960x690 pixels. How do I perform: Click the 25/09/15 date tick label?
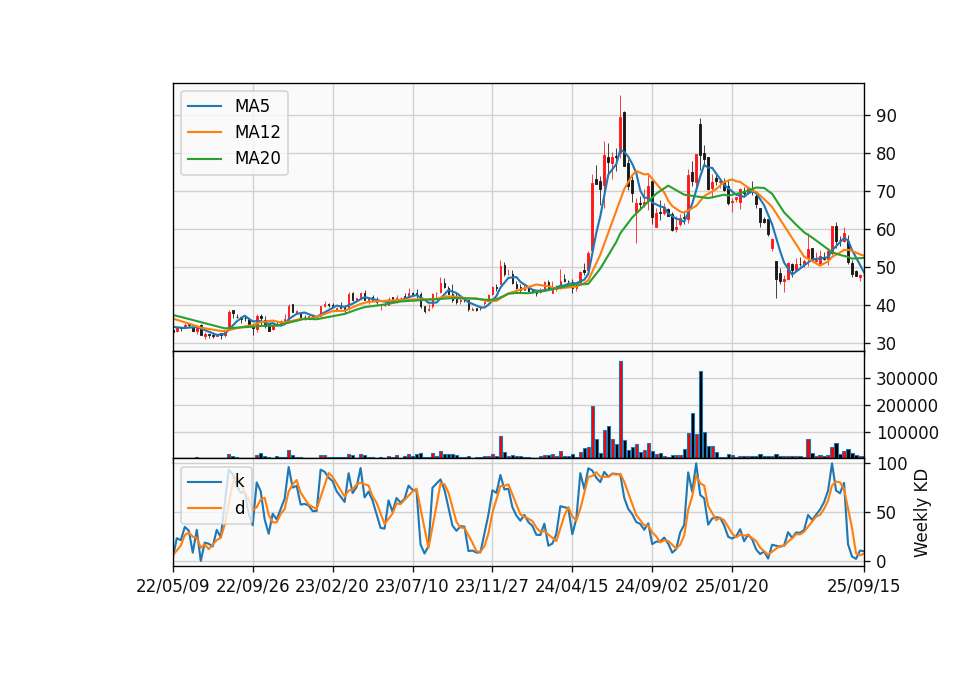[x=863, y=586]
